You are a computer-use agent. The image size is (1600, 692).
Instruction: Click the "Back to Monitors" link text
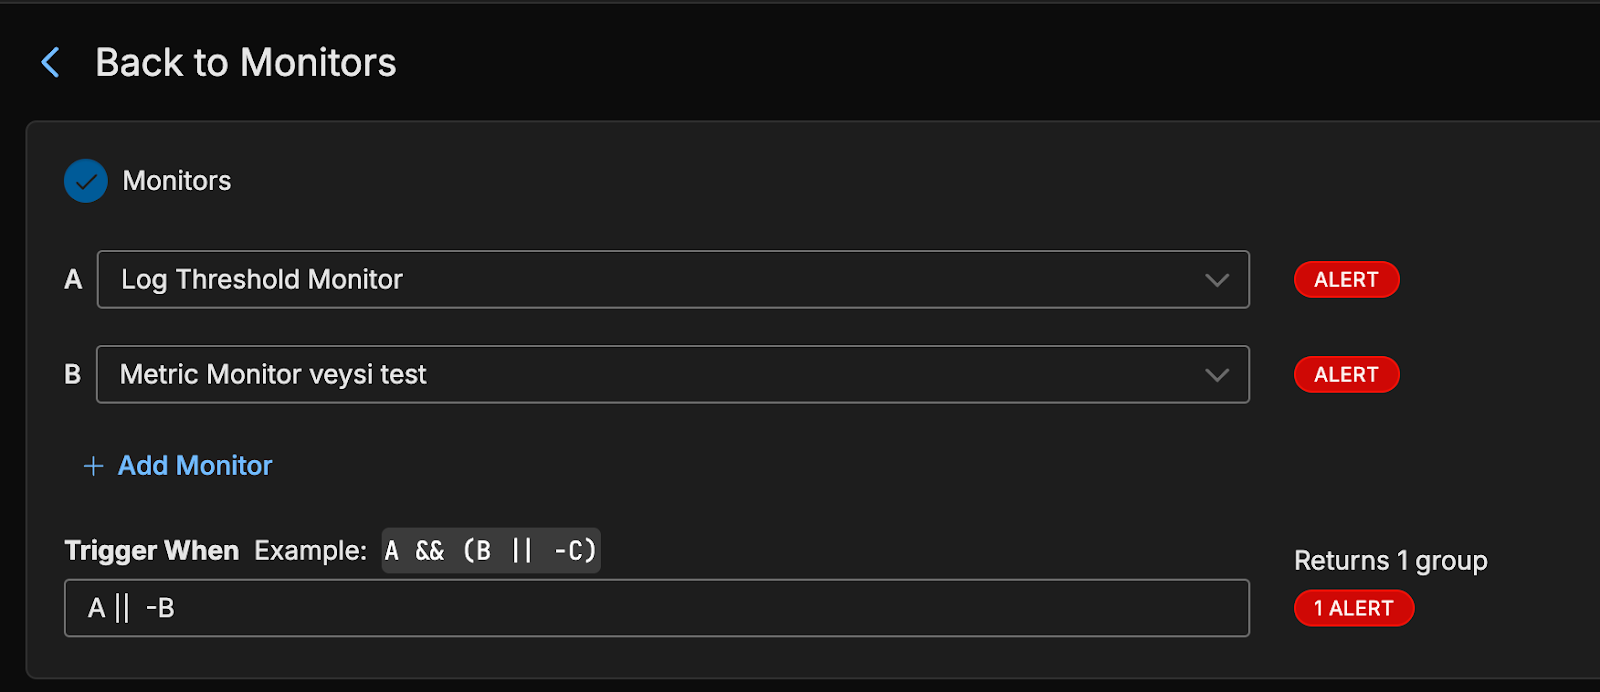coord(245,62)
